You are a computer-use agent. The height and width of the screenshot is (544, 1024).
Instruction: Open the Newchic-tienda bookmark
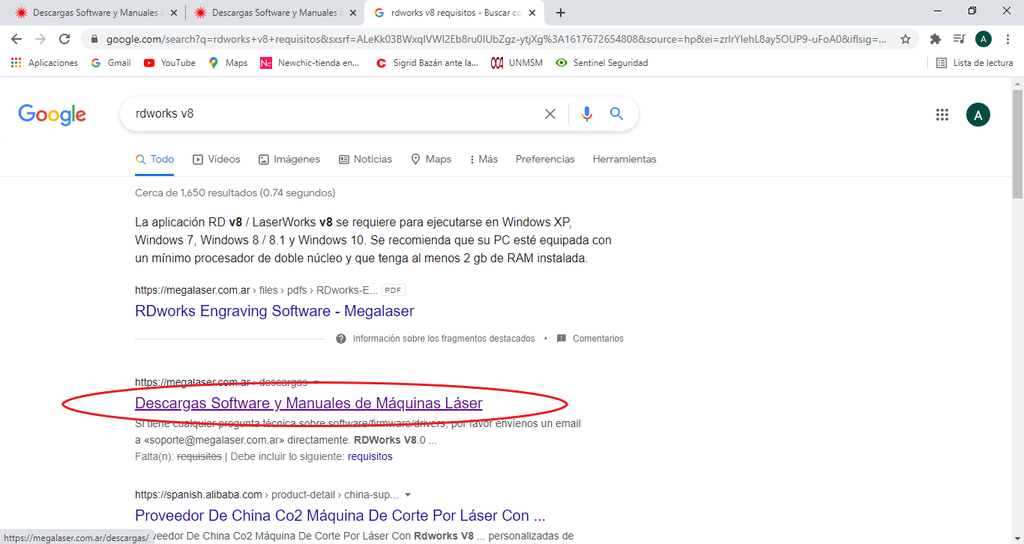click(310, 63)
